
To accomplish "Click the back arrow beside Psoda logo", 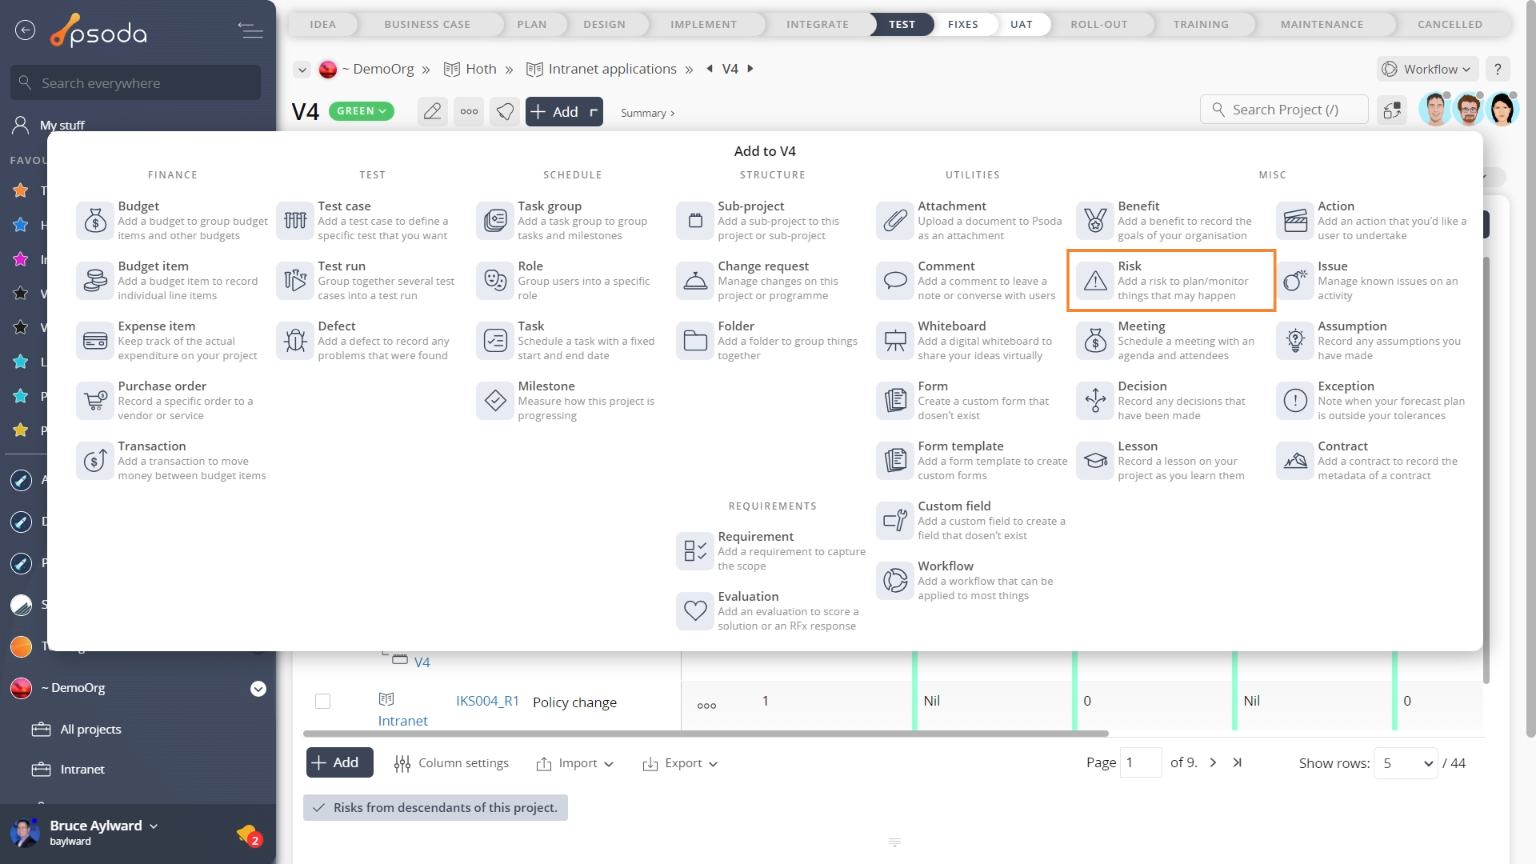I will coord(25,31).
